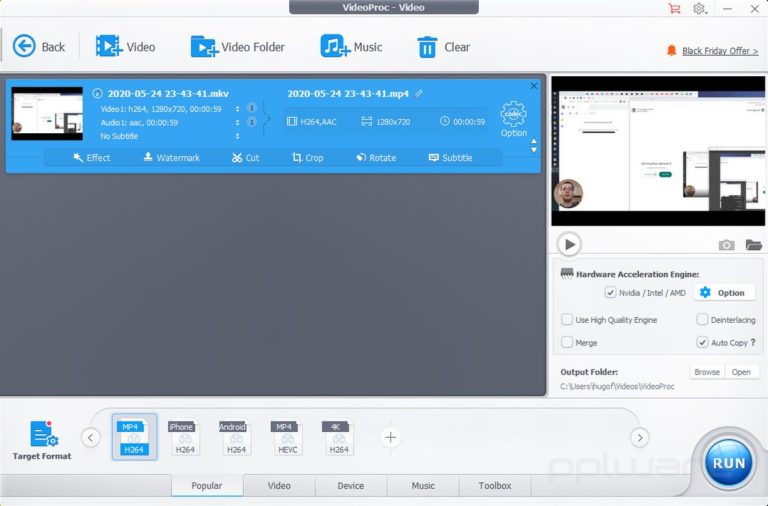Screen dimensions: 768x506
Task: Expand the No Subtitle selector
Action: click(238, 136)
